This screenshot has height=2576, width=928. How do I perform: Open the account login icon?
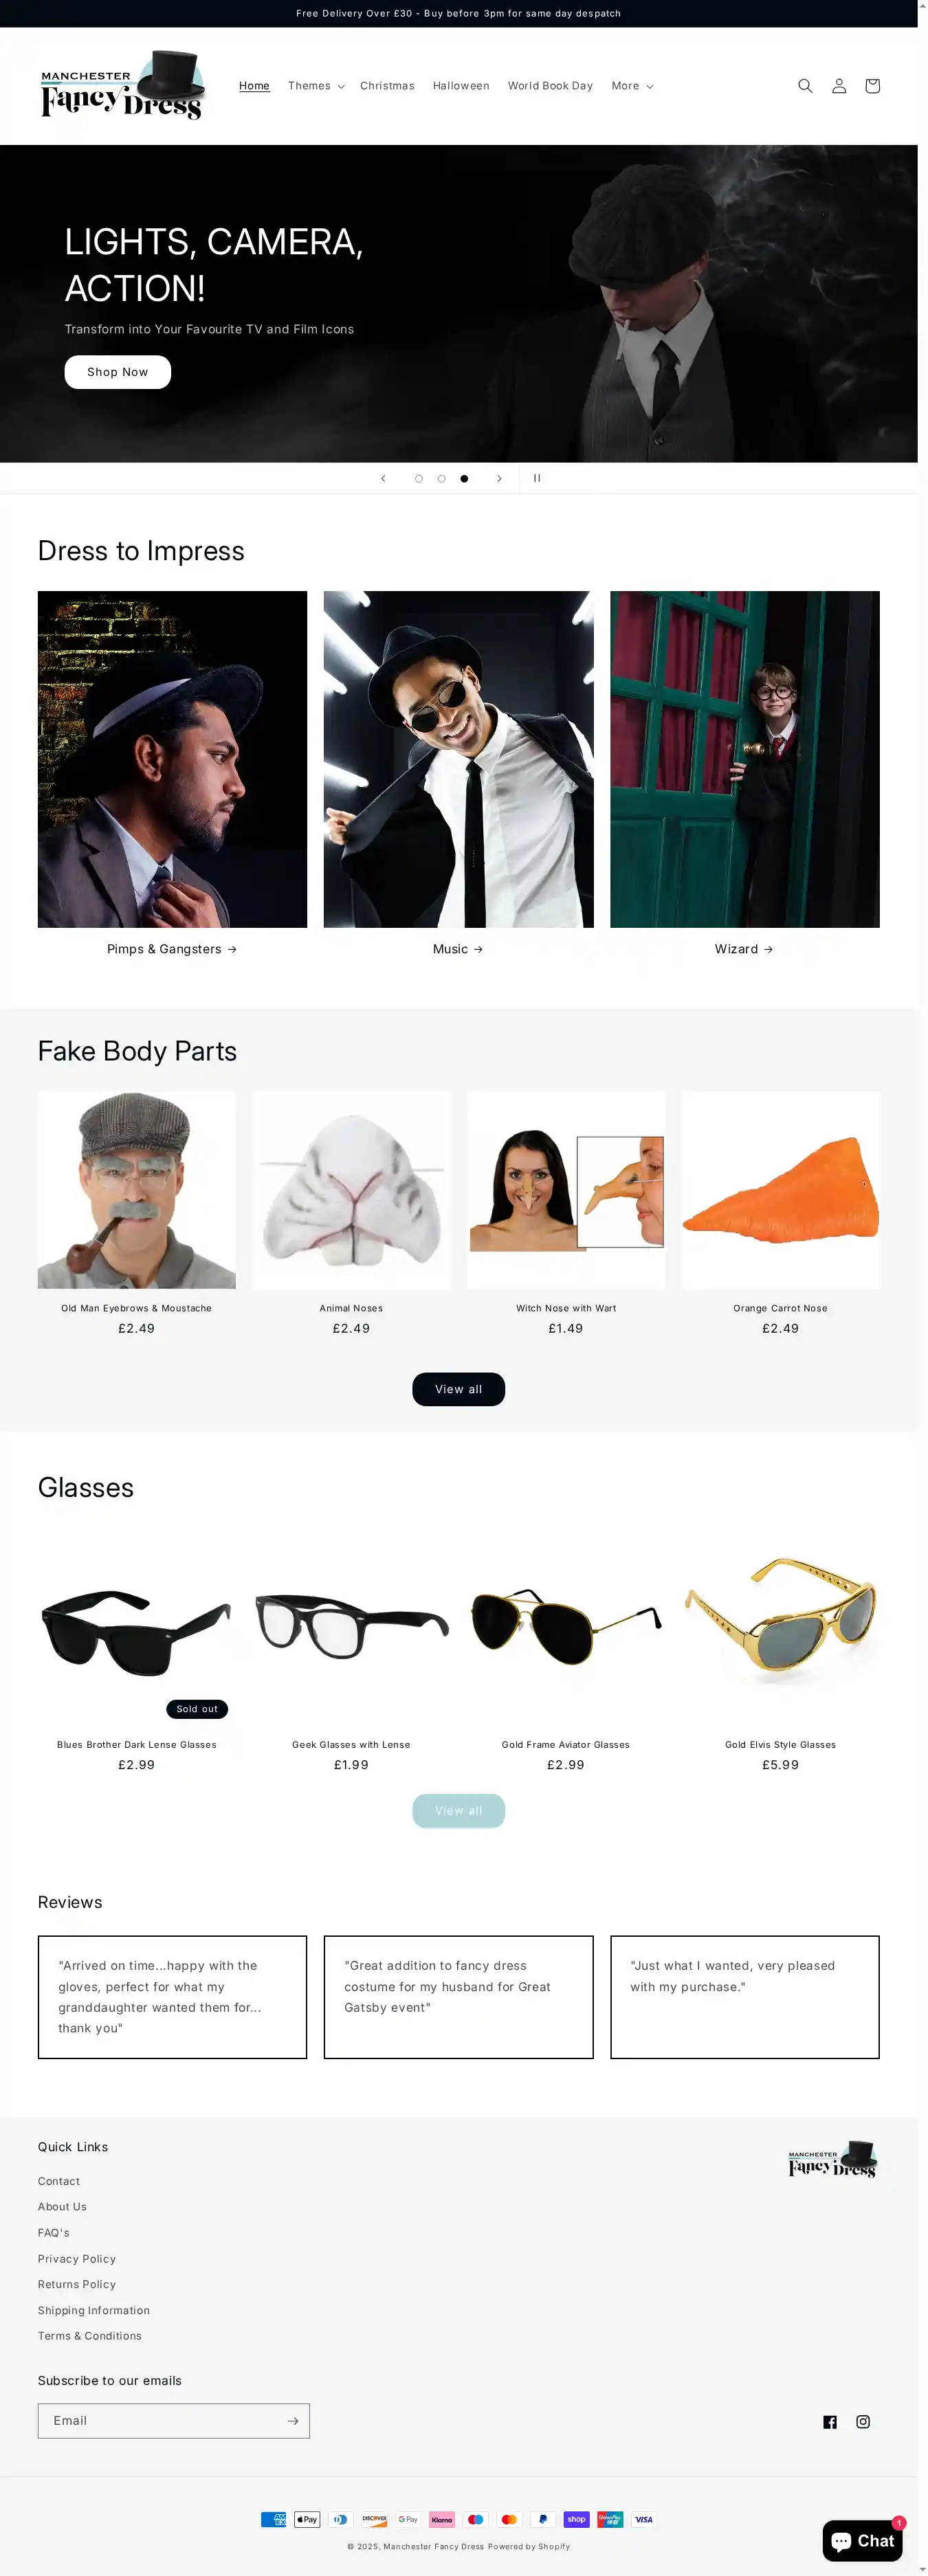(x=839, y=86)
